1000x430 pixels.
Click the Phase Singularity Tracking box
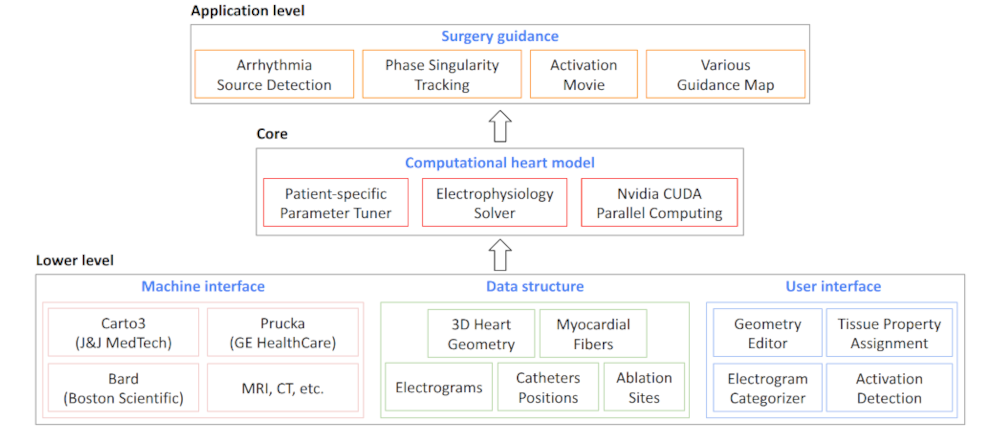tap(442, 75)
